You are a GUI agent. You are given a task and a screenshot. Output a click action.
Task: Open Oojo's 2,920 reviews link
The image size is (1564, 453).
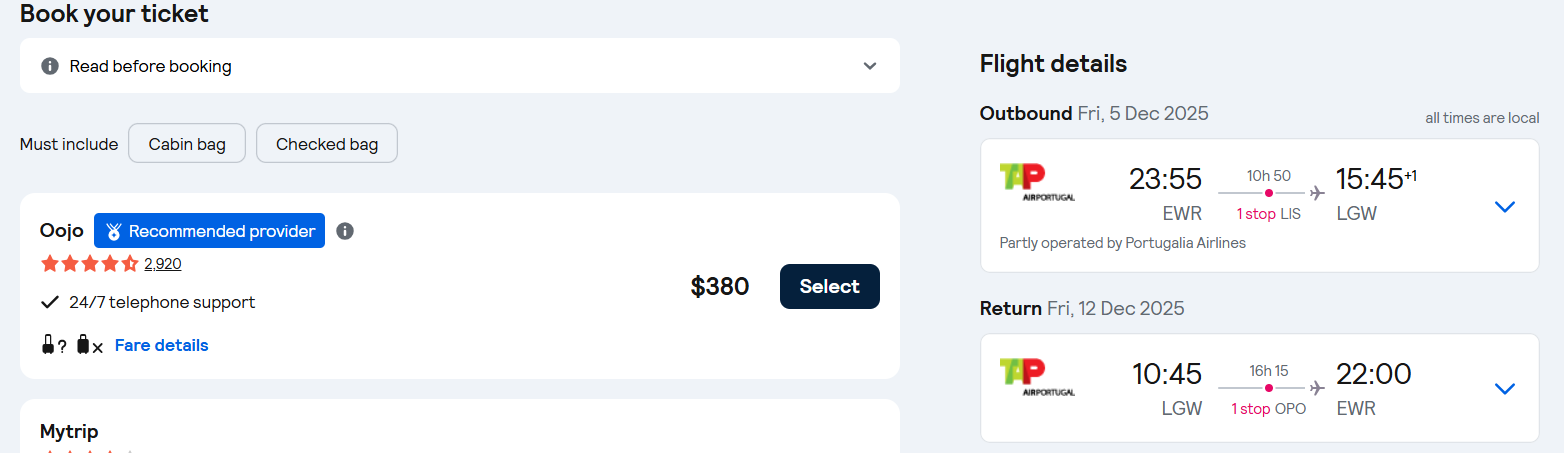point(163,264)
